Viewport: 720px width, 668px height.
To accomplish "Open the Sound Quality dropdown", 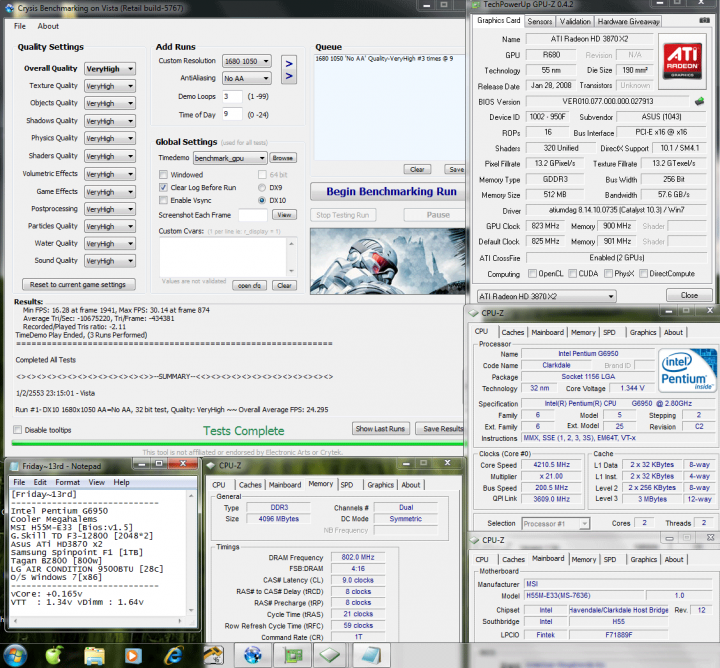I will [110, 261].
